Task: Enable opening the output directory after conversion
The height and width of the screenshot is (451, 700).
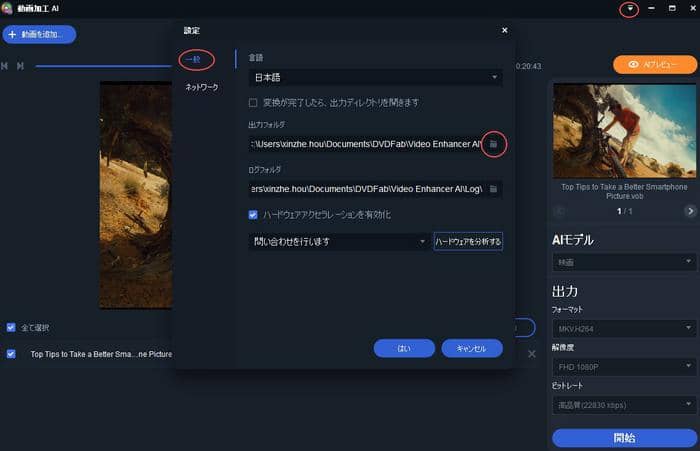Action: point(253,103)
